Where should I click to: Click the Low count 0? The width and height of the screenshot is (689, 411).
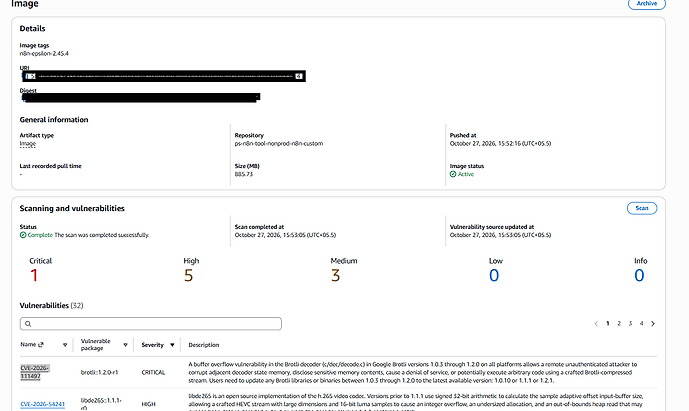pyautogui.click(x=494, y=276)
